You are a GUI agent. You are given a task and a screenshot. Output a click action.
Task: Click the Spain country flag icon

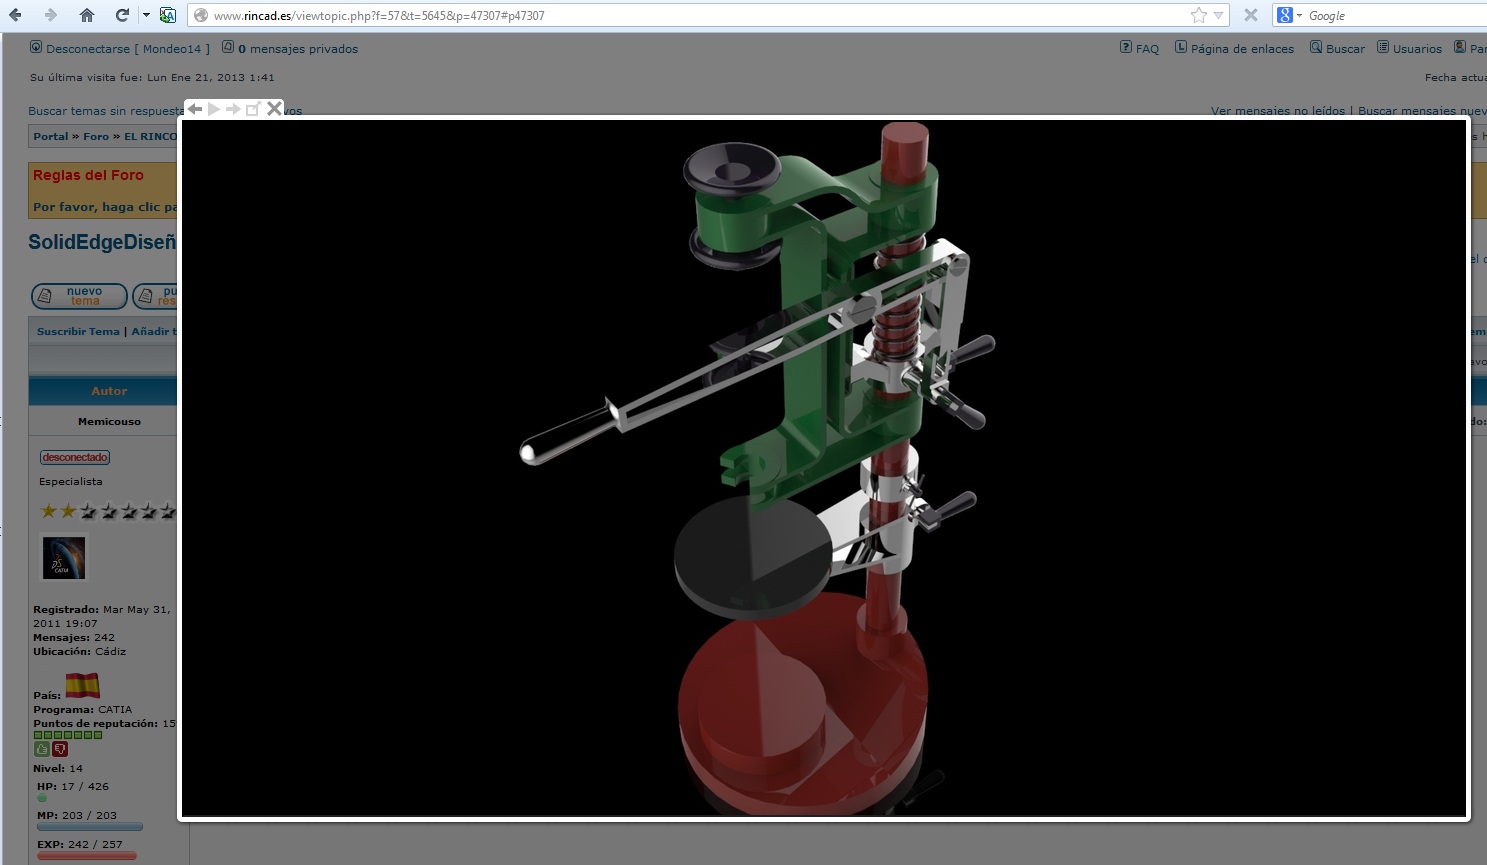coord(82,686)
